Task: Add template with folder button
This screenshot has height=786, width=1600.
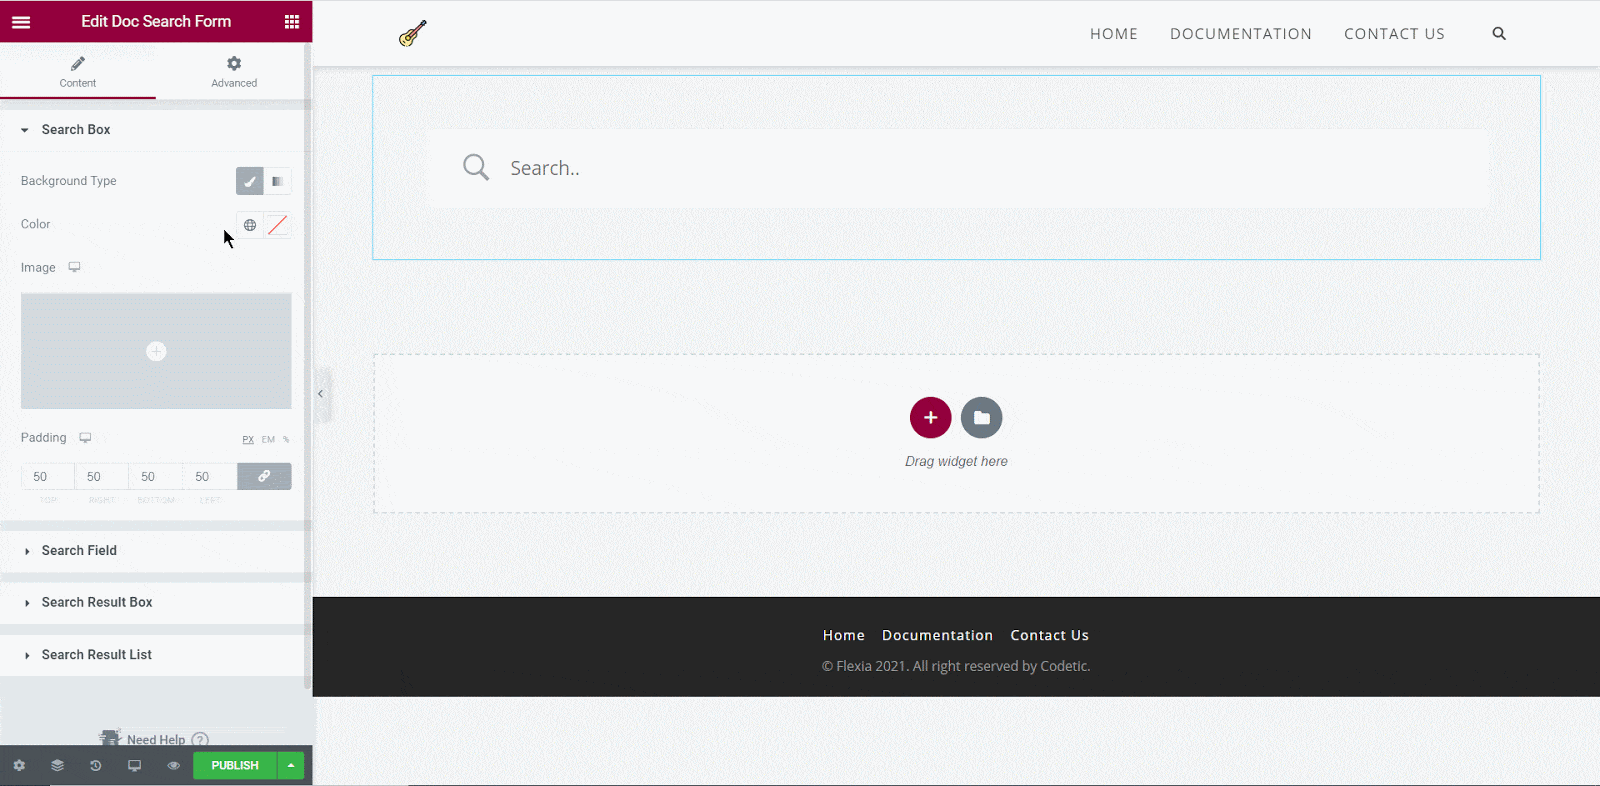Action: (982, 418)
